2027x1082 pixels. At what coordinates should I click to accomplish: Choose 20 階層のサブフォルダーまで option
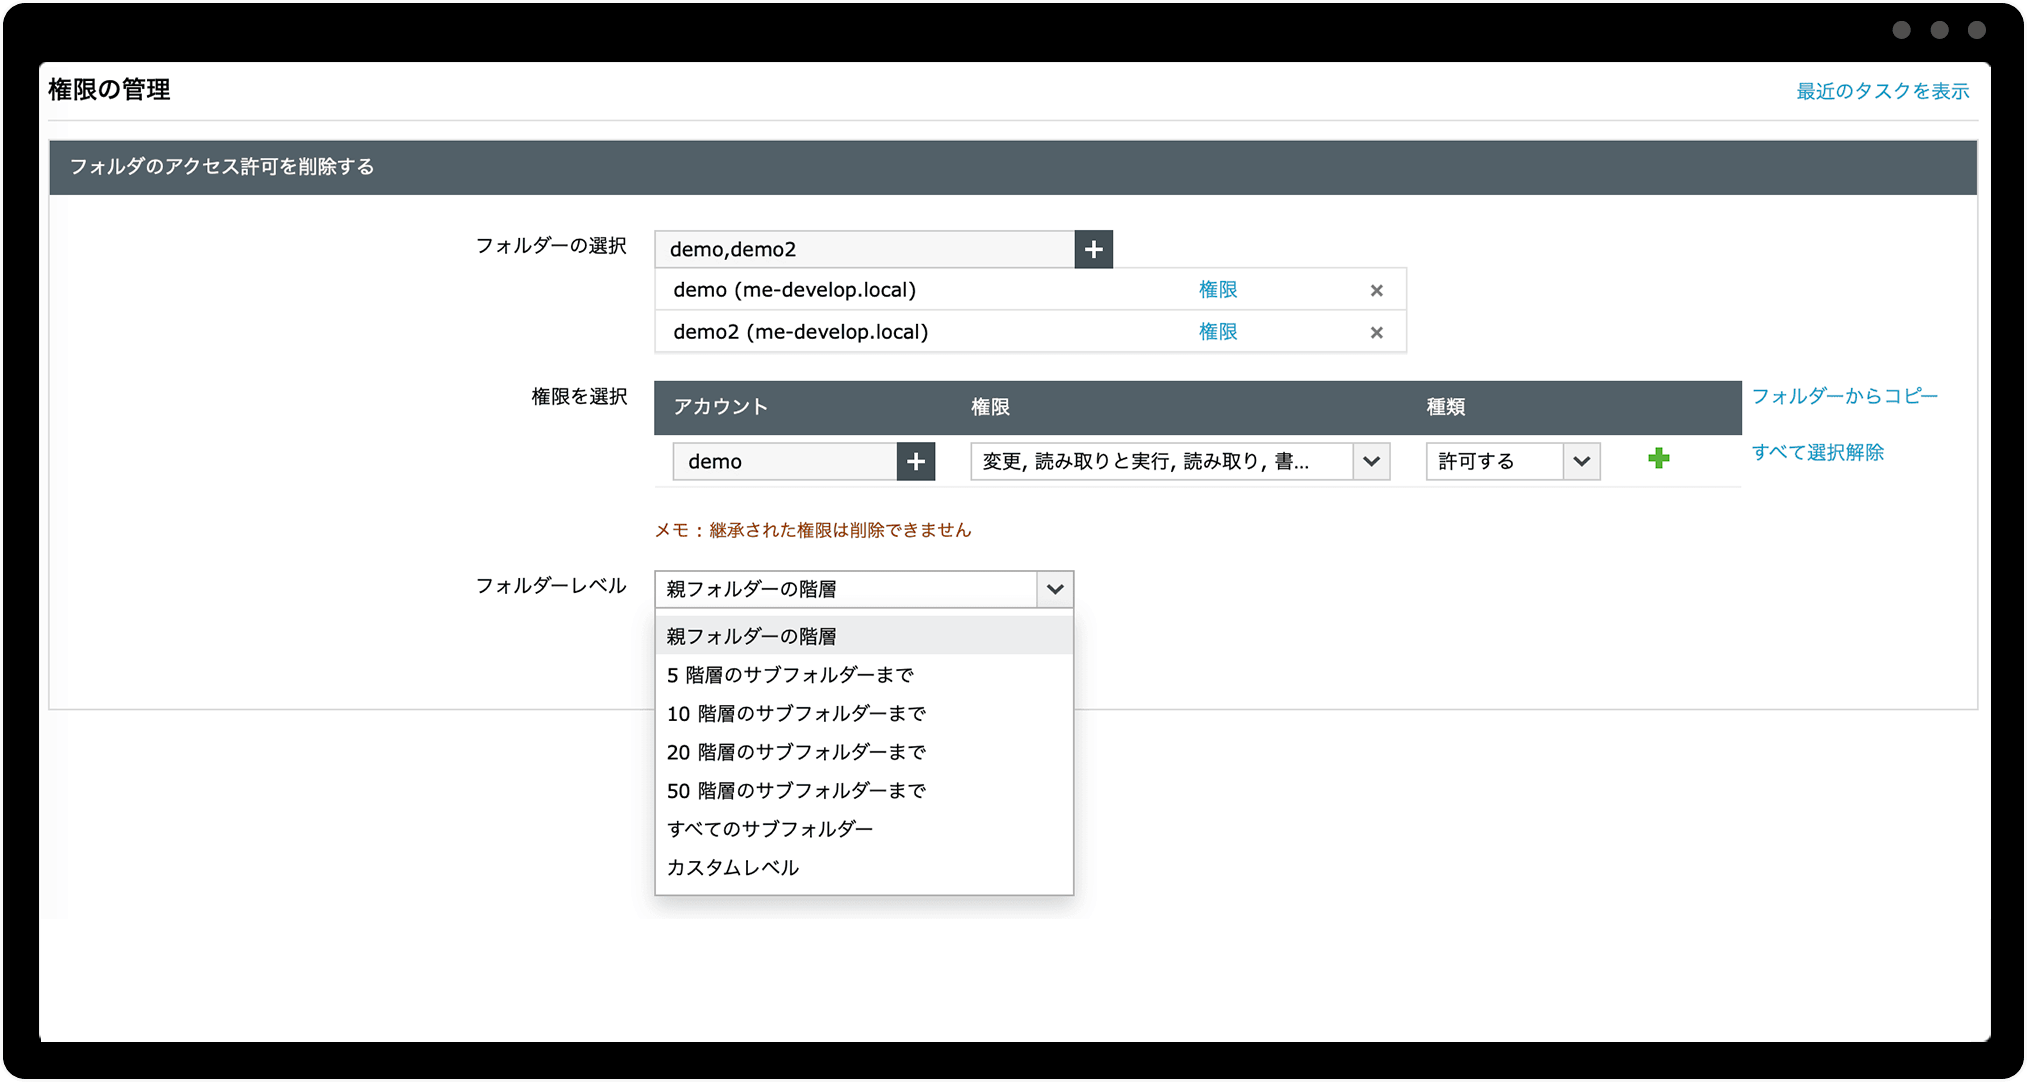(x=795, y=752)
